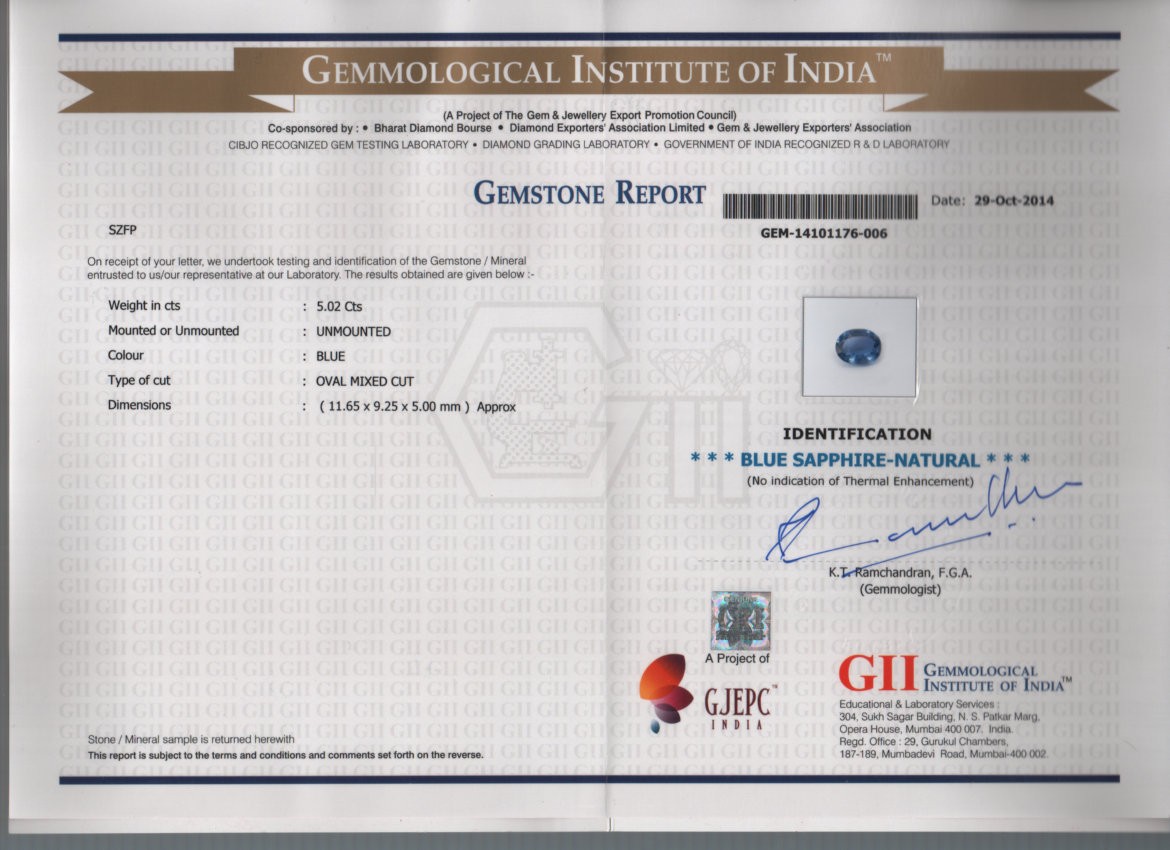Screen dimensions: 1170x850
Task: Select the value 5.02 Cts
Action: 339,307
